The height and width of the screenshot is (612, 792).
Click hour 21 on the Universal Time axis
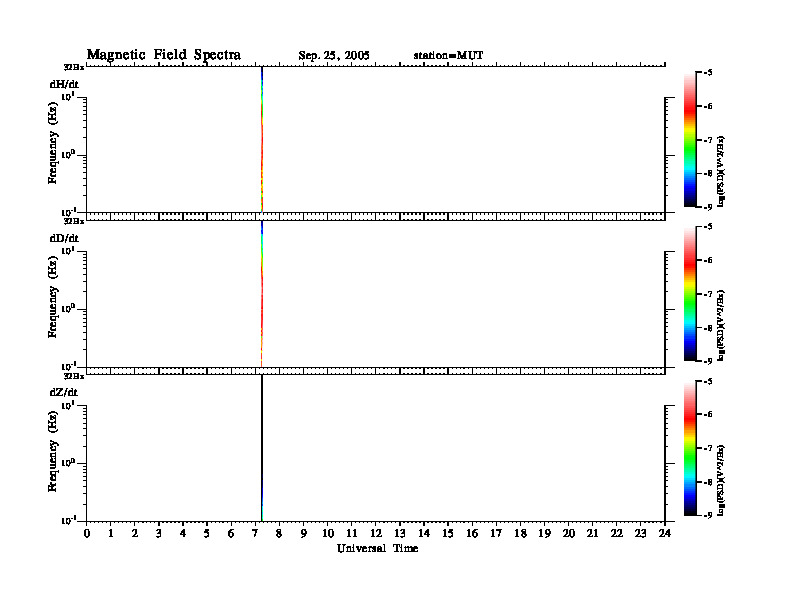592,533
